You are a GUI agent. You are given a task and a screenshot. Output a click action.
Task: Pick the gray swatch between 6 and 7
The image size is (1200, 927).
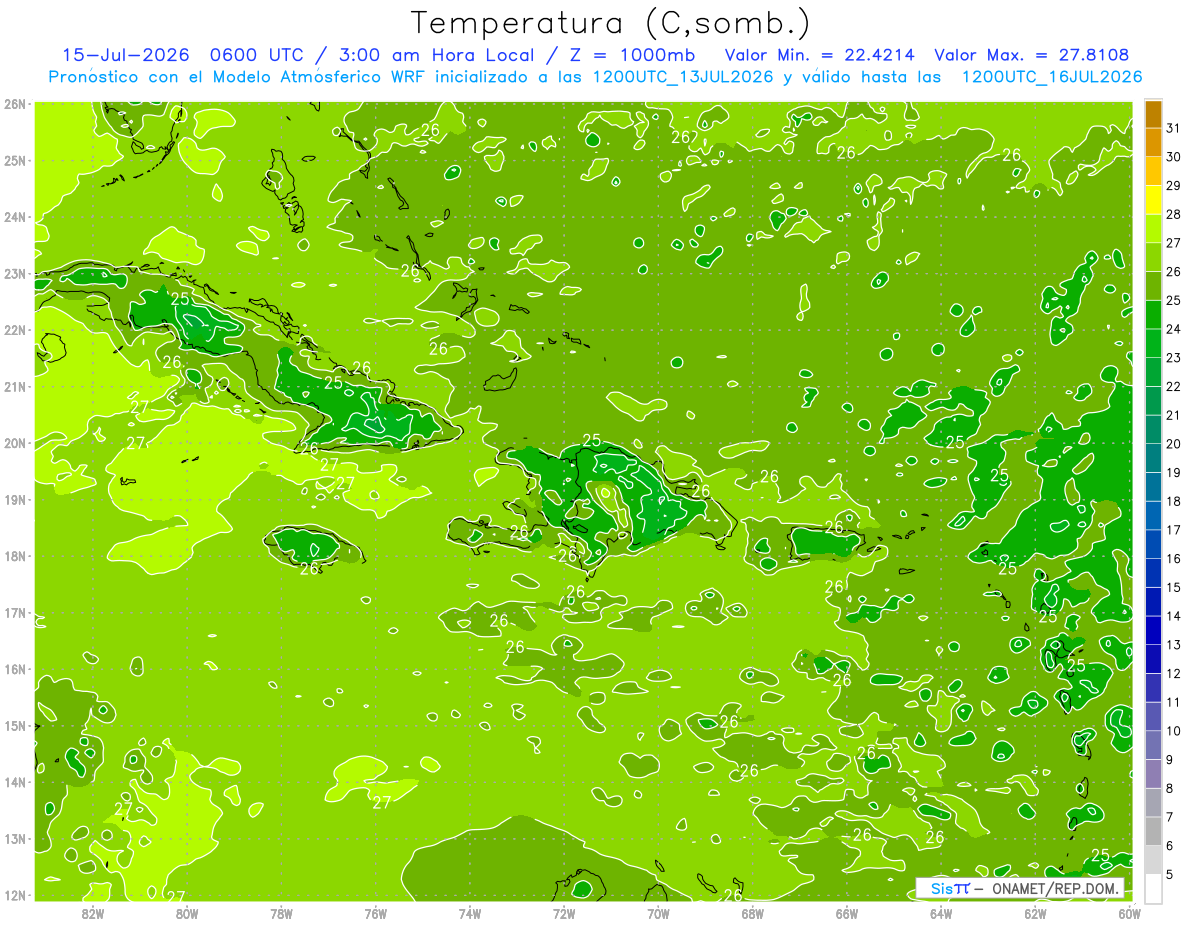(x=1153, y=831)
